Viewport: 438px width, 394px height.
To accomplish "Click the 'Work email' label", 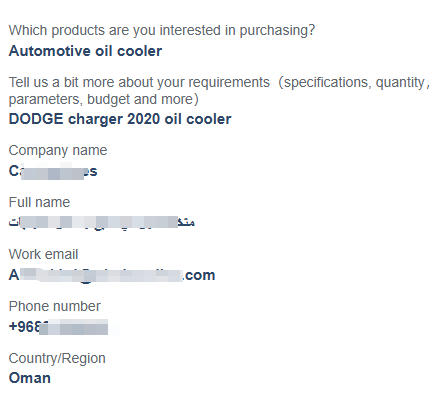I will pos(43,254).
